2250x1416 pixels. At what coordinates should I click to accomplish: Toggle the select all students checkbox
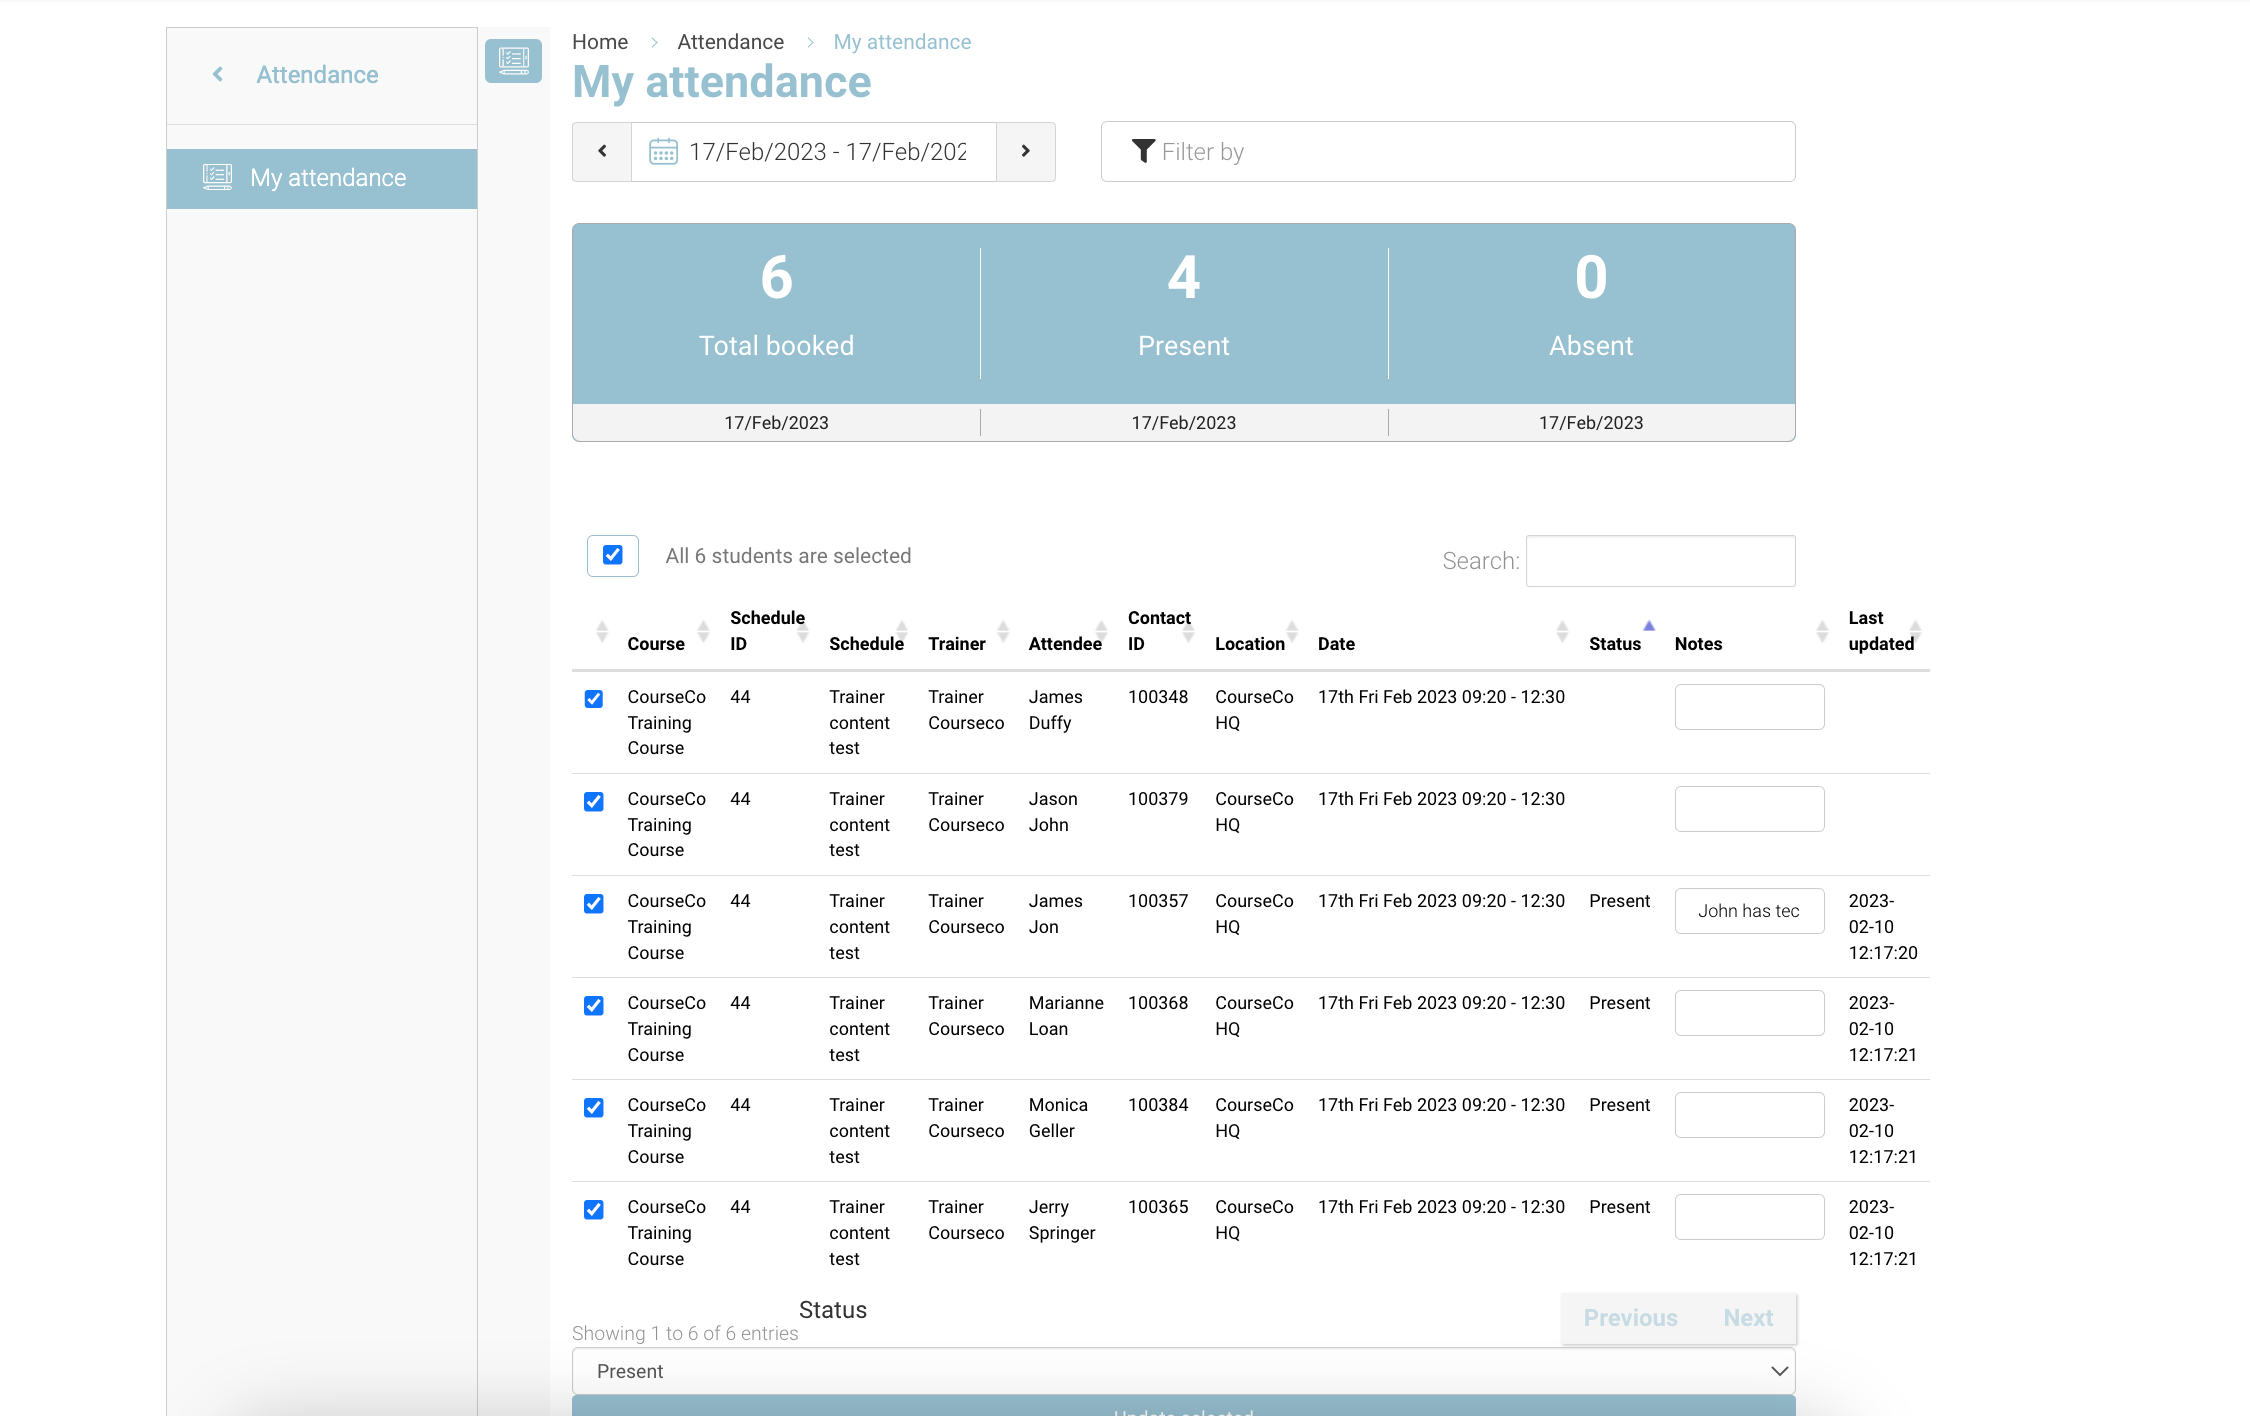pos(613,556)
